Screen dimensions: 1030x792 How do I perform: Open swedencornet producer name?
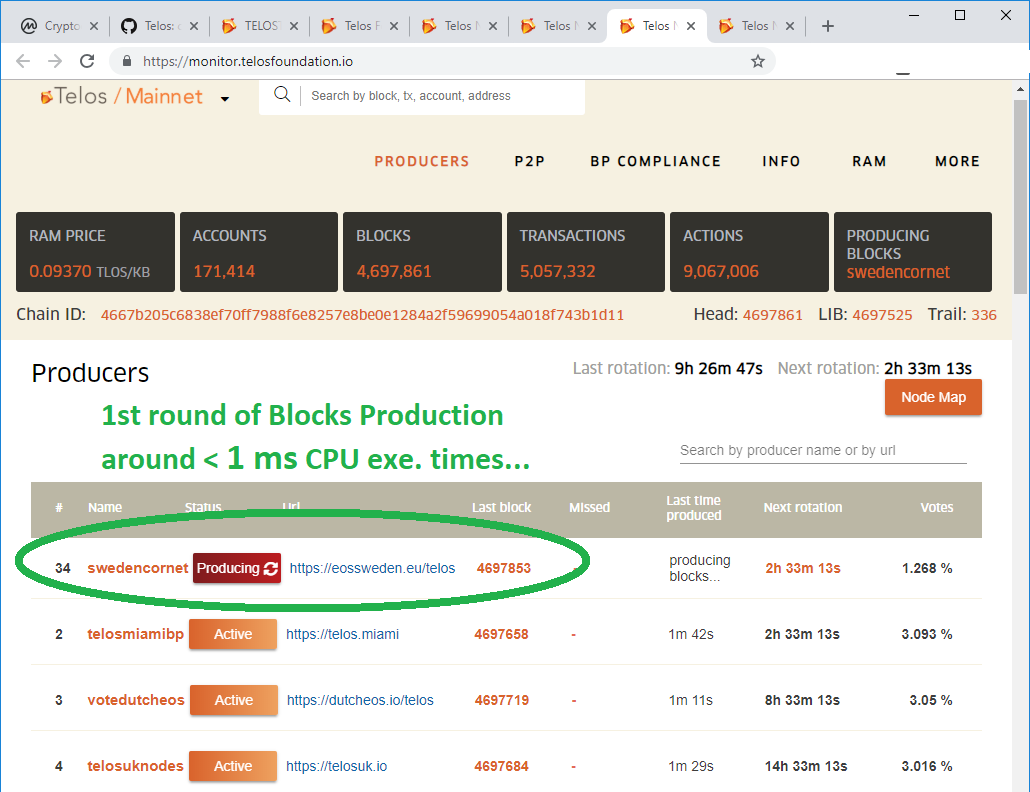tap(137, 568)
